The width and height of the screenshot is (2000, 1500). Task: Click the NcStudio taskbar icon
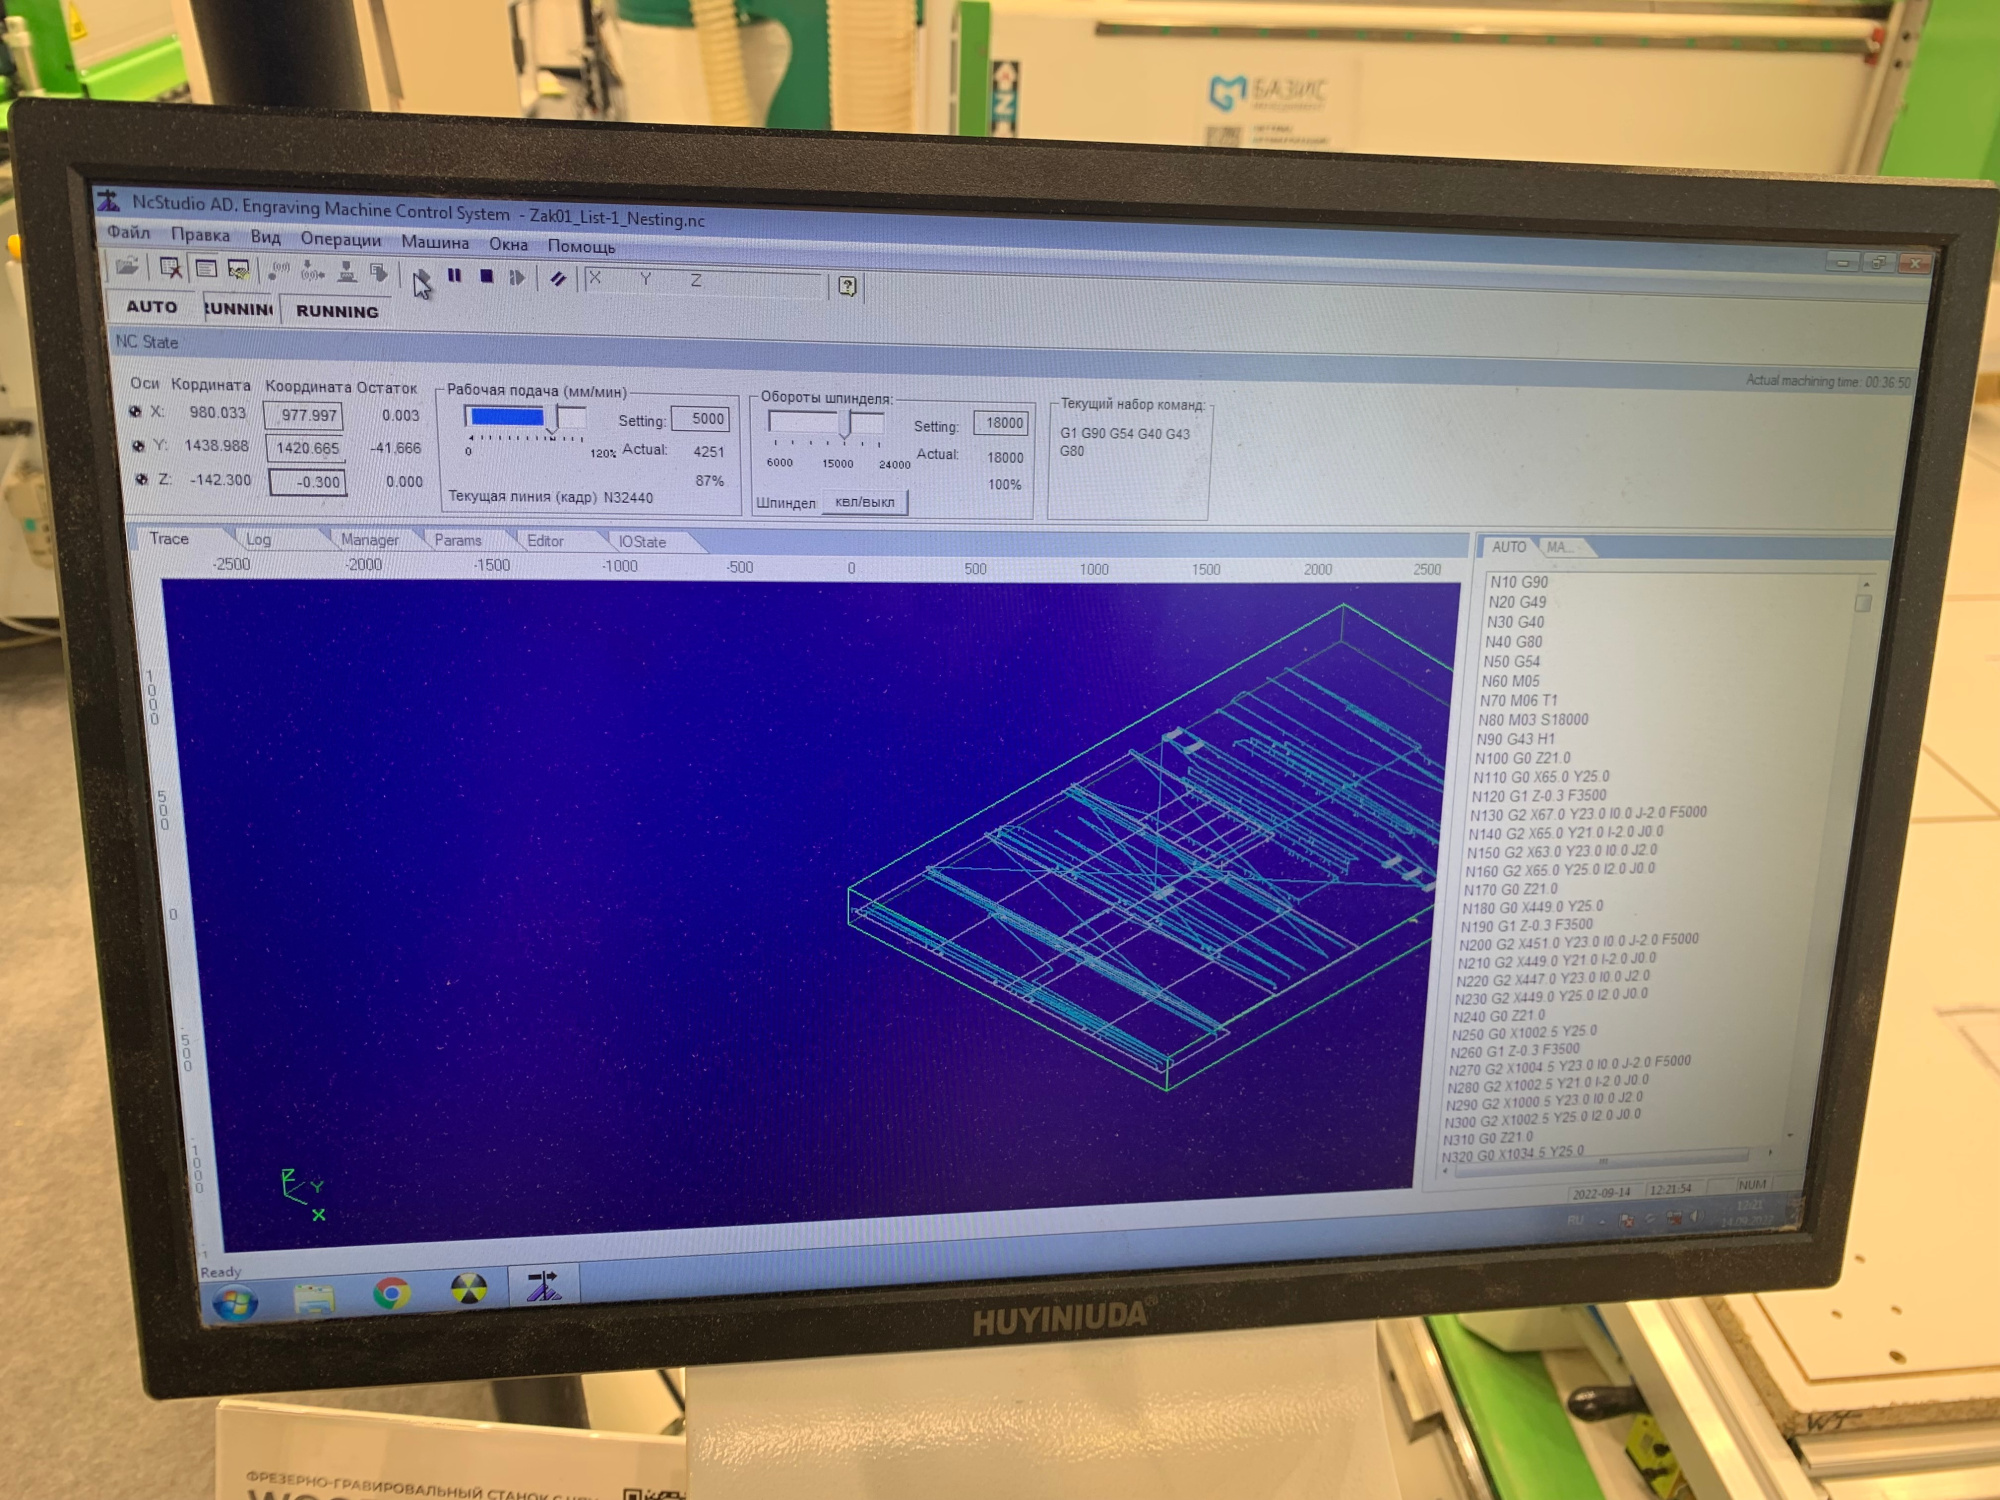coord(544,1286)
